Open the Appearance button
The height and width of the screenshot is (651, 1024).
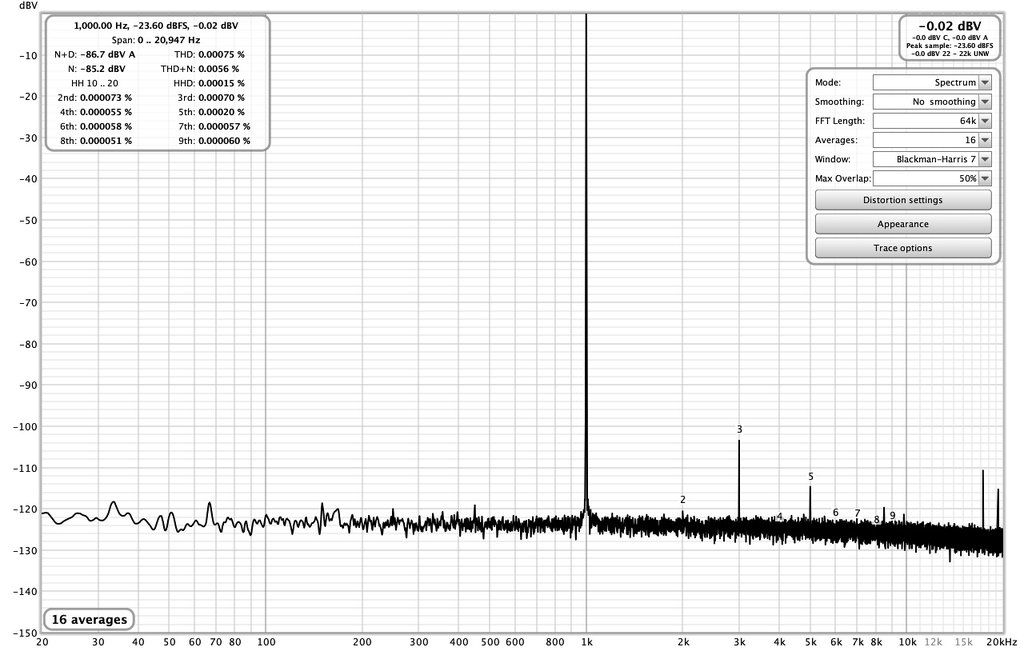pyautogui.click(x=903, y=224)
